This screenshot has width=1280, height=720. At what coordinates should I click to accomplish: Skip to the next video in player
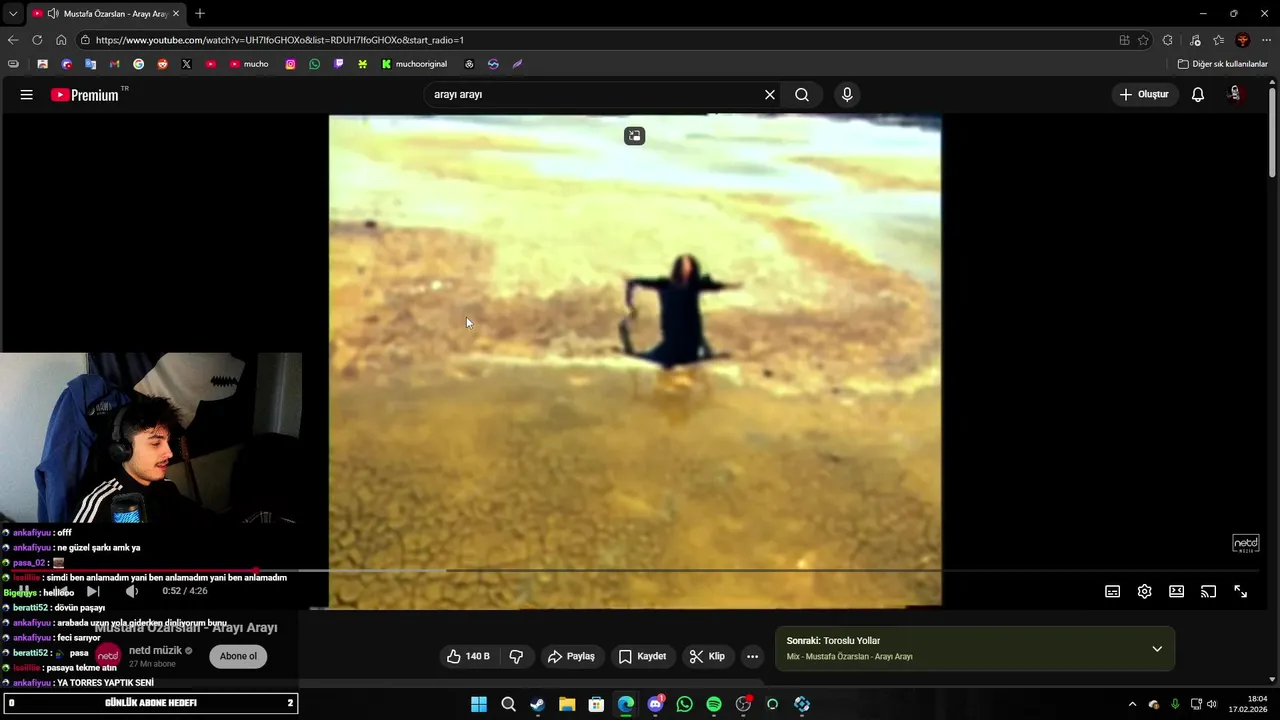(92, 591)
